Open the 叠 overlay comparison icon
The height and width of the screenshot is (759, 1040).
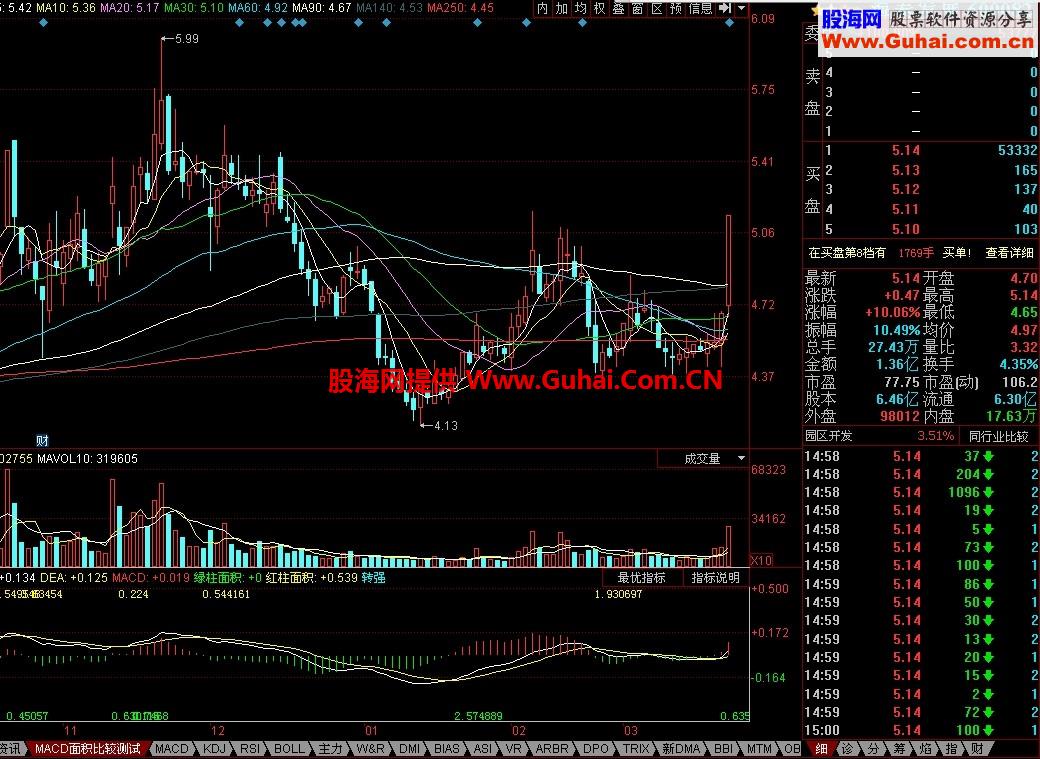616,8
